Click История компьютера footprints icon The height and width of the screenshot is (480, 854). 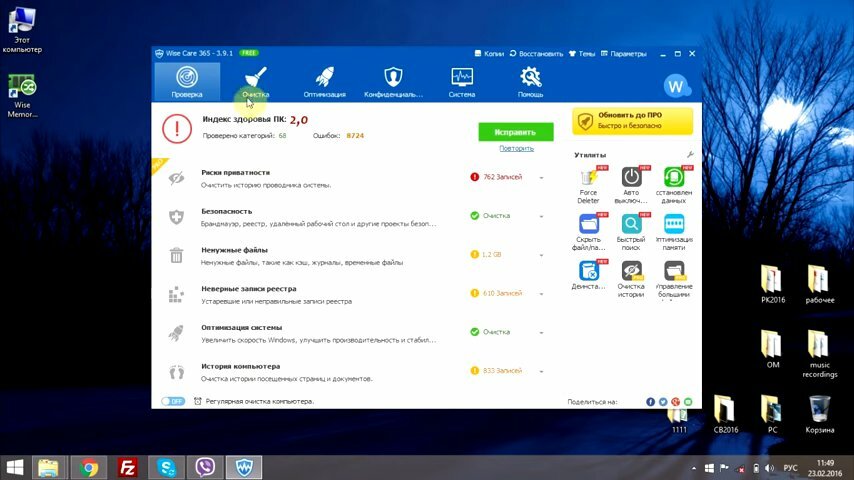click(176, 372)
